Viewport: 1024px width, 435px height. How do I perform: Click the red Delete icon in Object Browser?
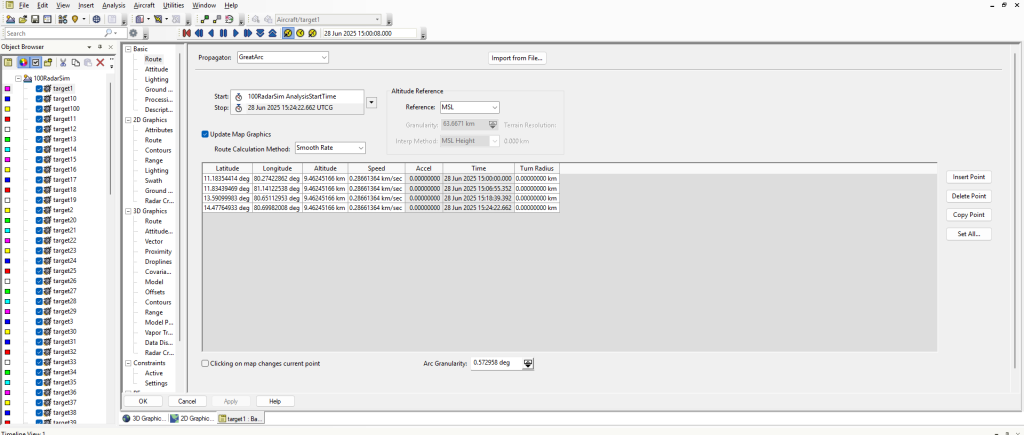point(100,62)
